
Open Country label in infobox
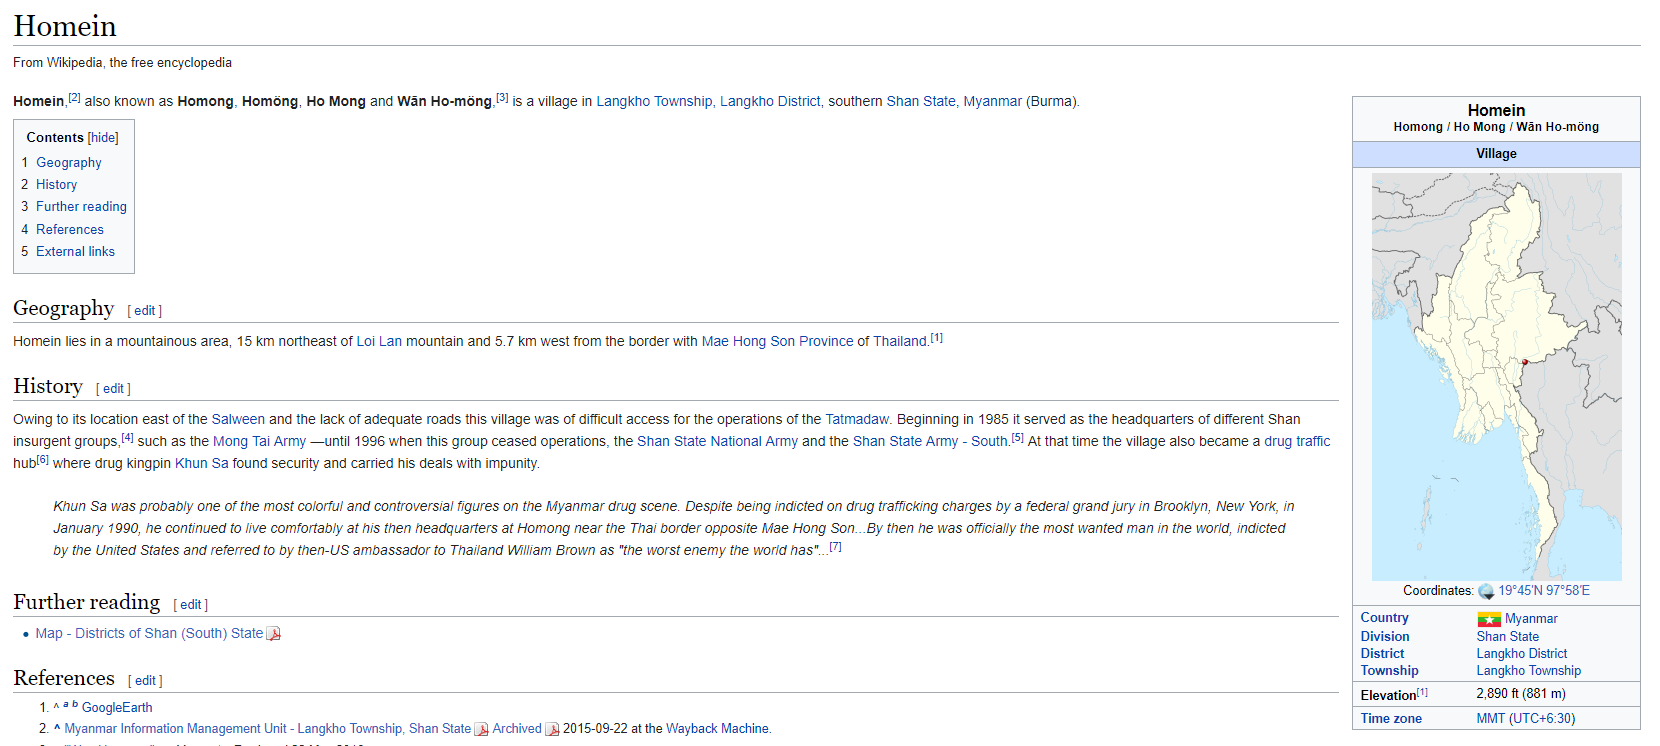[1384, 619]
